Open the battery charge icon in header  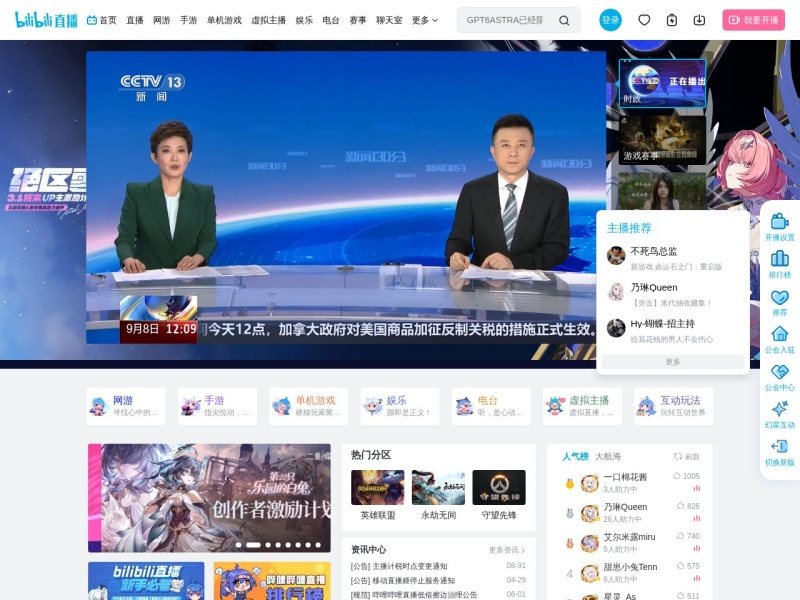(x=672, y=20)
